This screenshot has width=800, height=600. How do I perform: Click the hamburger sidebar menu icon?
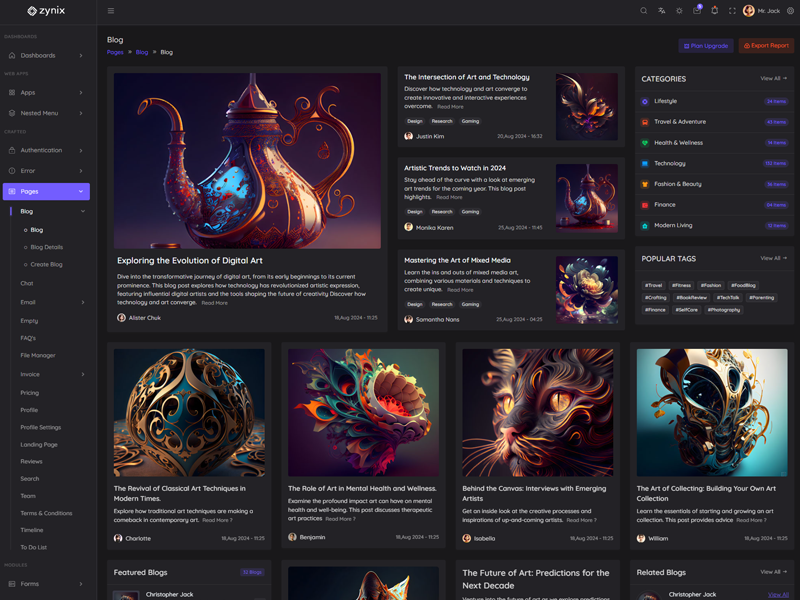click(110, 11)
